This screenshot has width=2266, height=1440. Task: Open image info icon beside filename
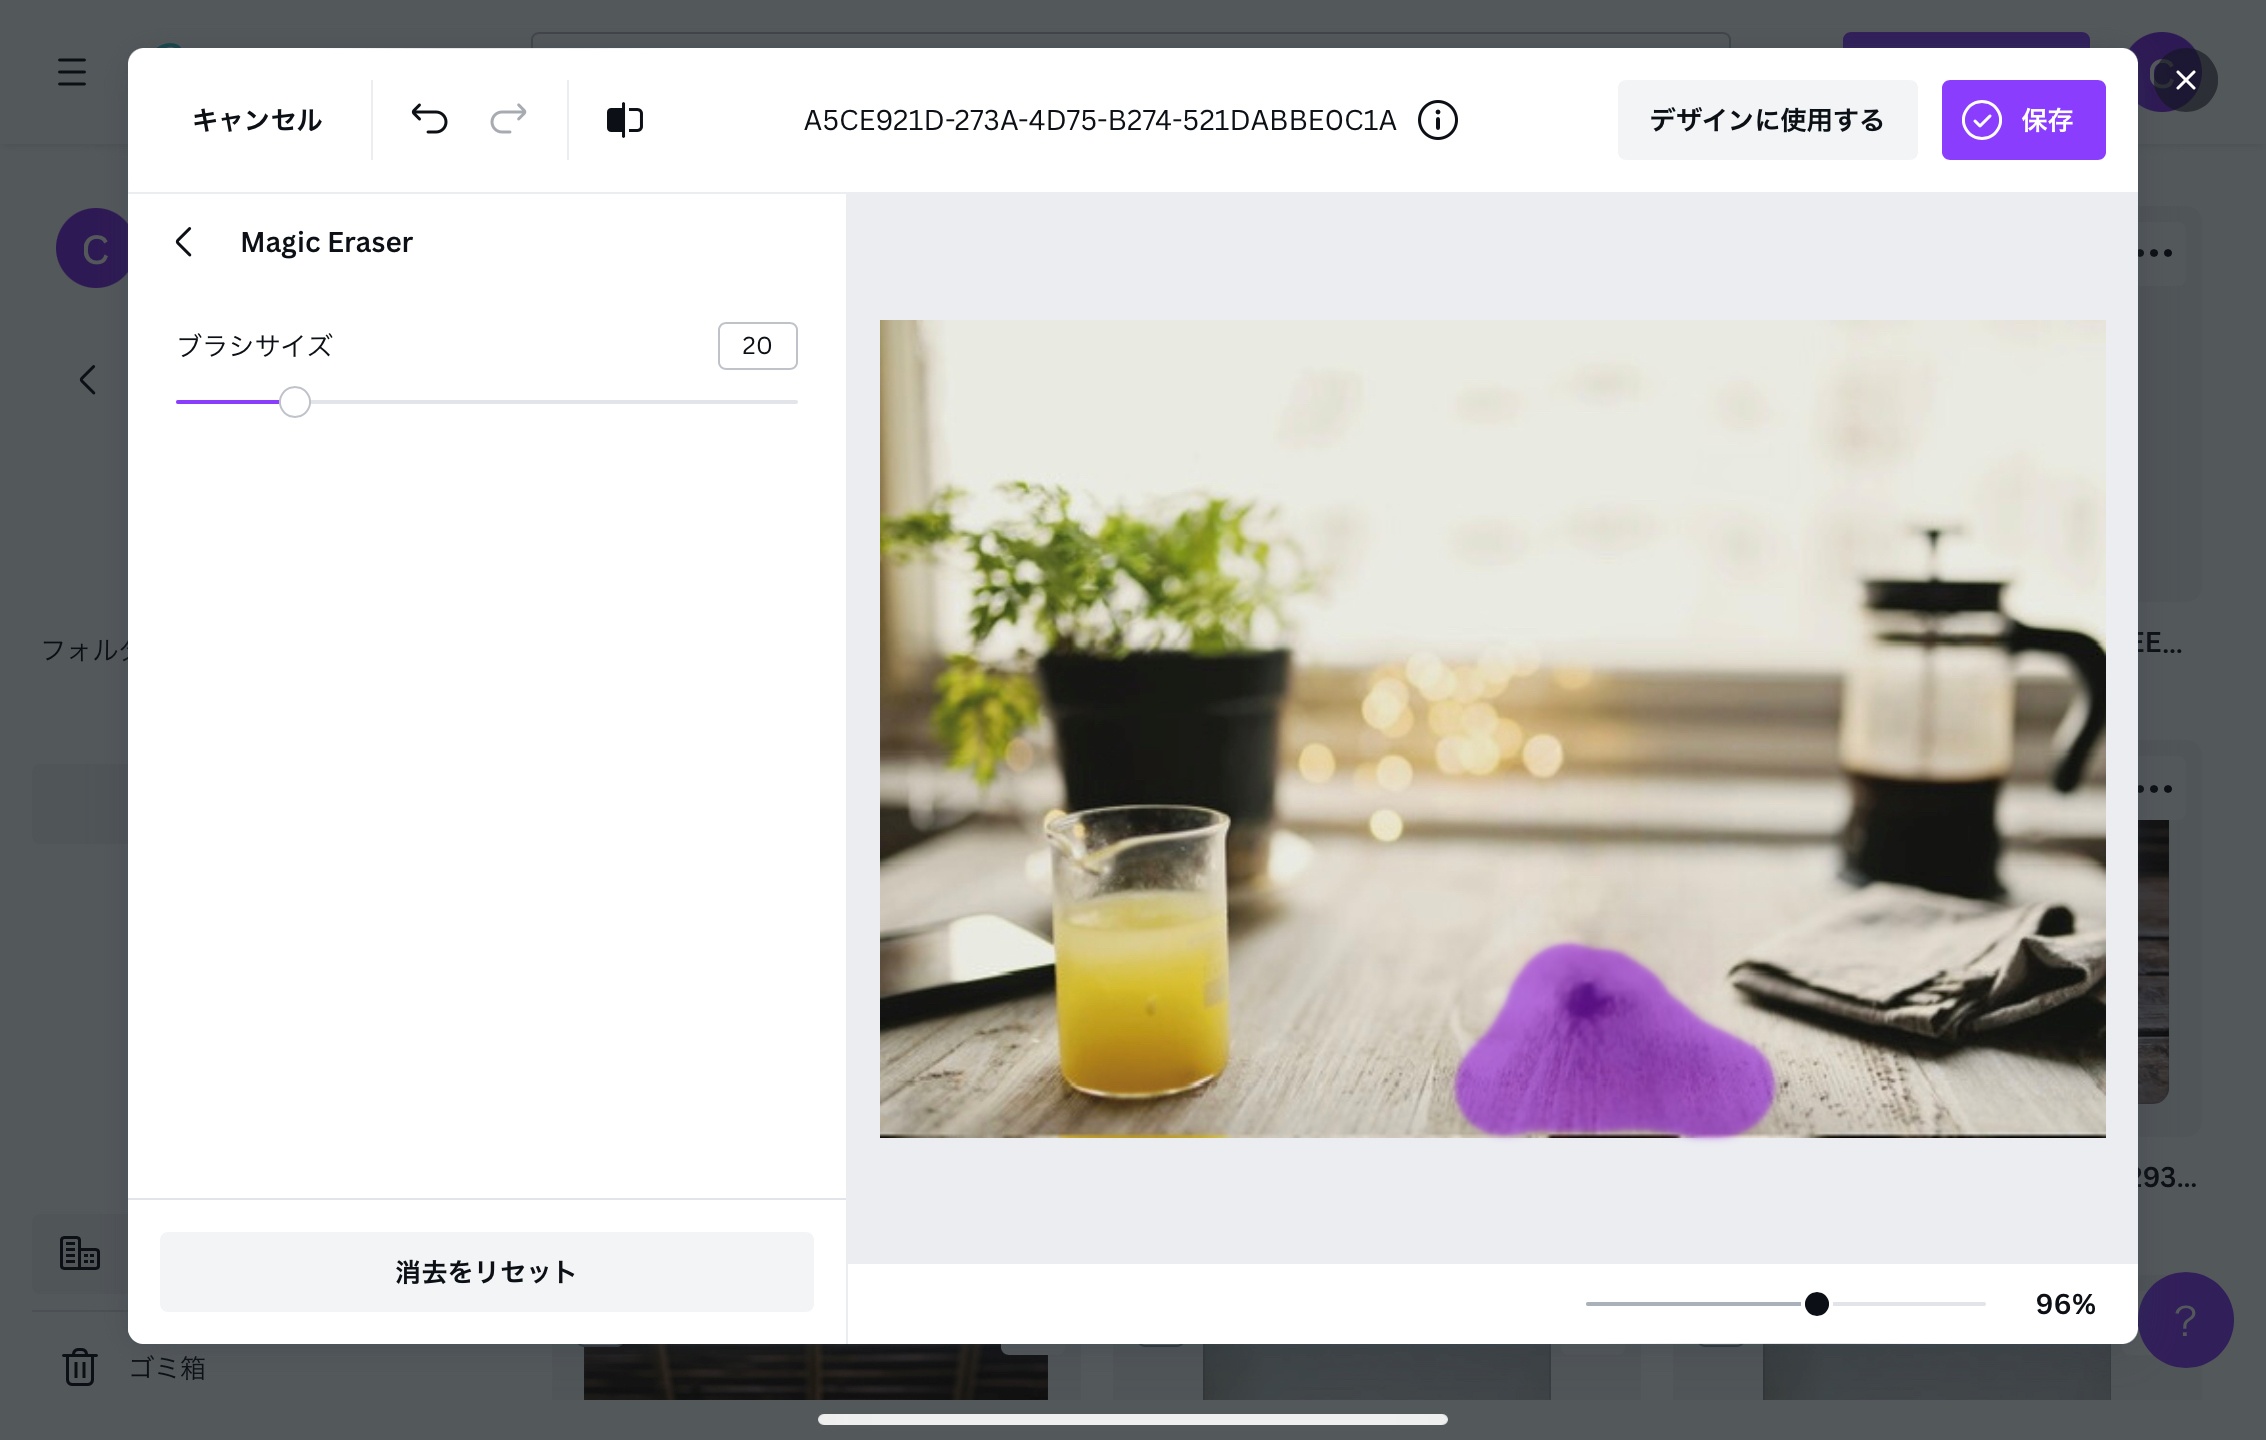(x=1437, y=120)
